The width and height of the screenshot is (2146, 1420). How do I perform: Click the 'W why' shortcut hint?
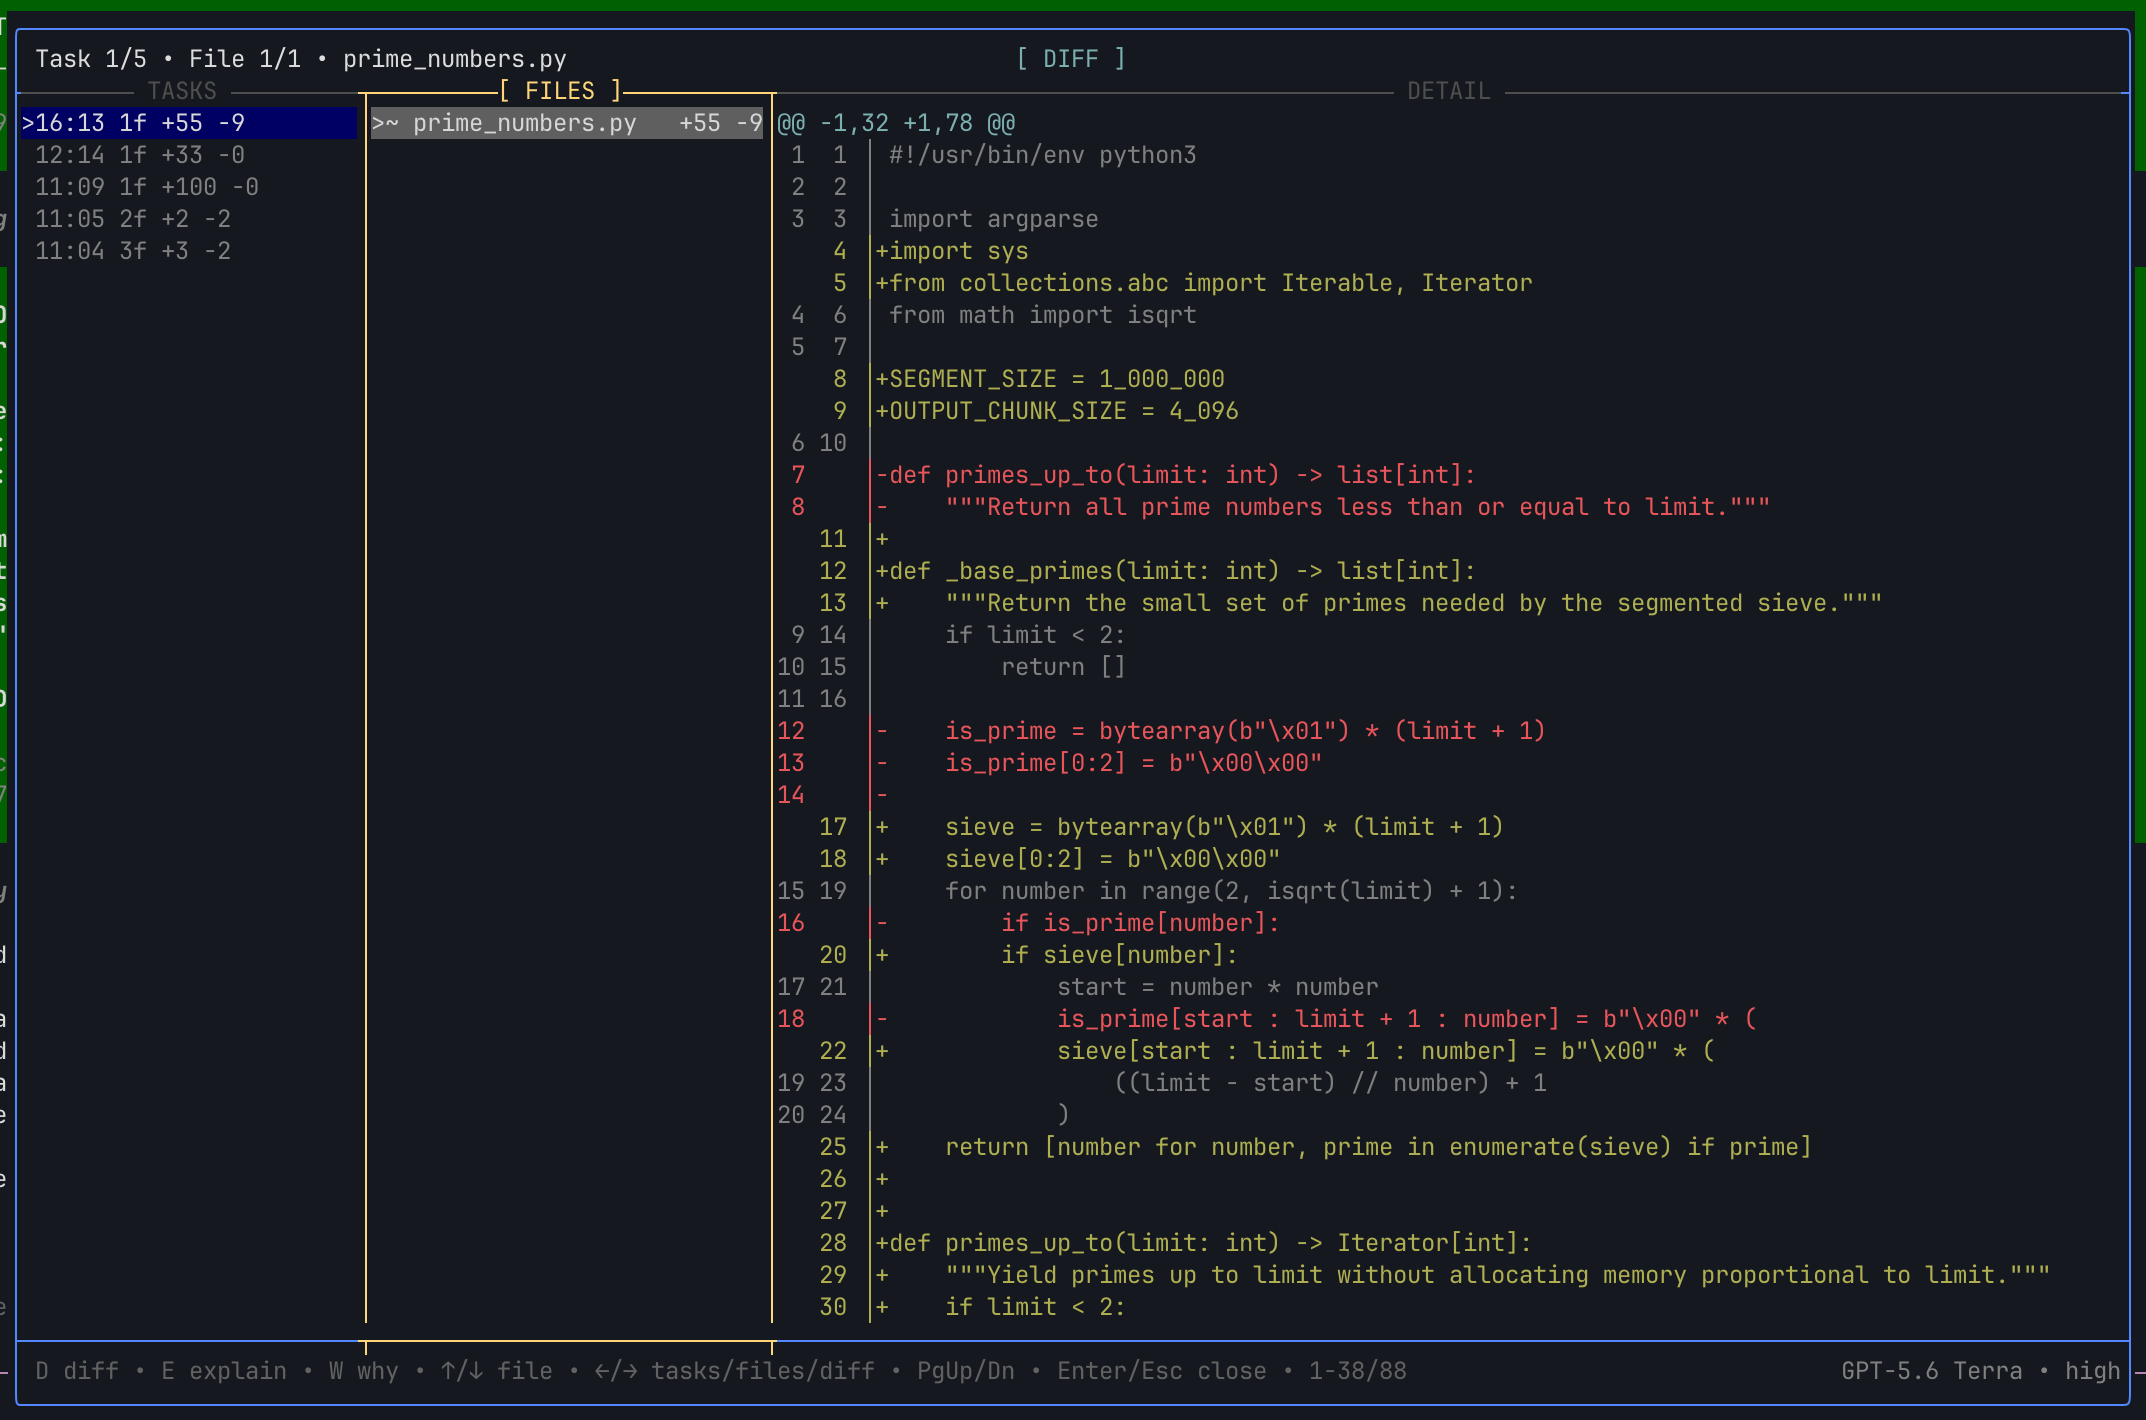tap(364, 1371)
